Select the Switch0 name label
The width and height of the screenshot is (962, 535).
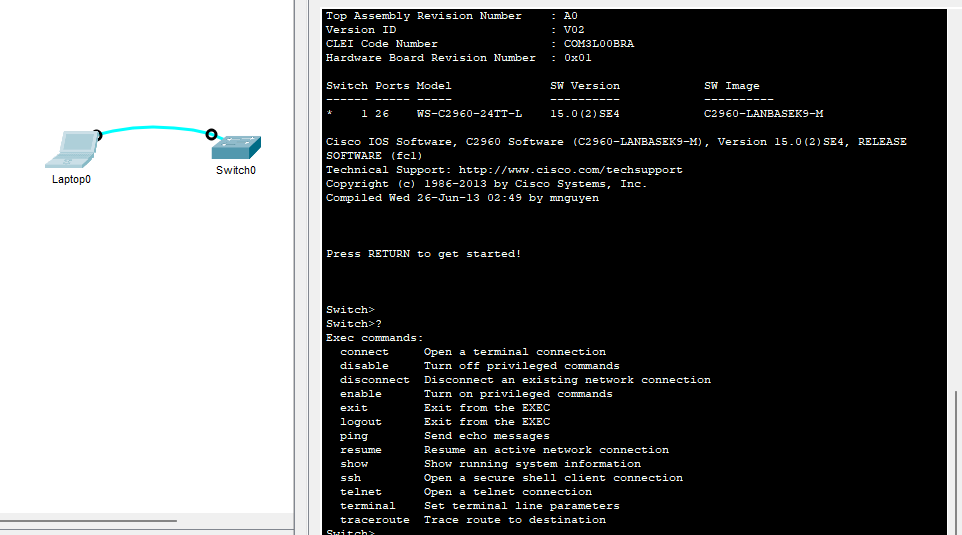236,170
